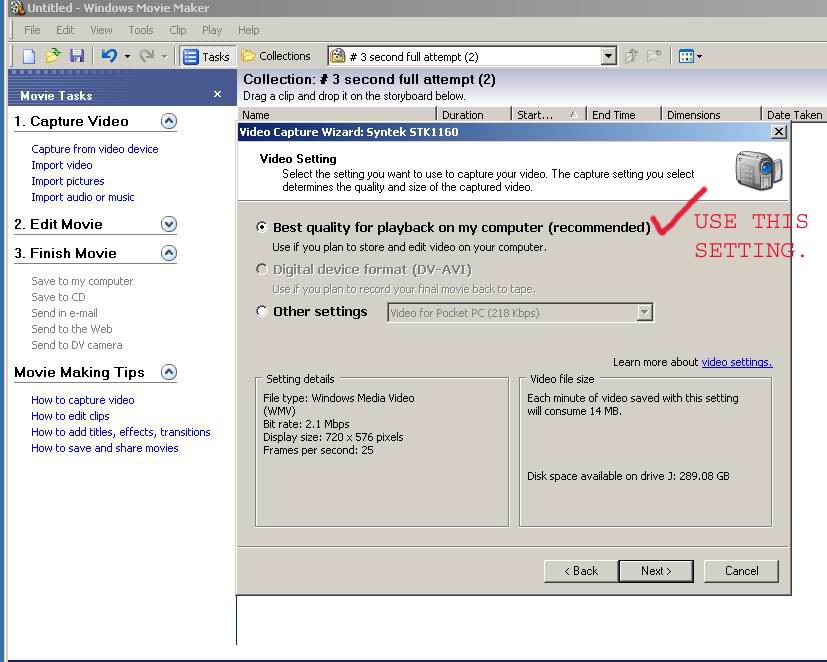Sort clips by Dimensions column header
Viewport: 827px width, 662px height.
click(711, 114)
